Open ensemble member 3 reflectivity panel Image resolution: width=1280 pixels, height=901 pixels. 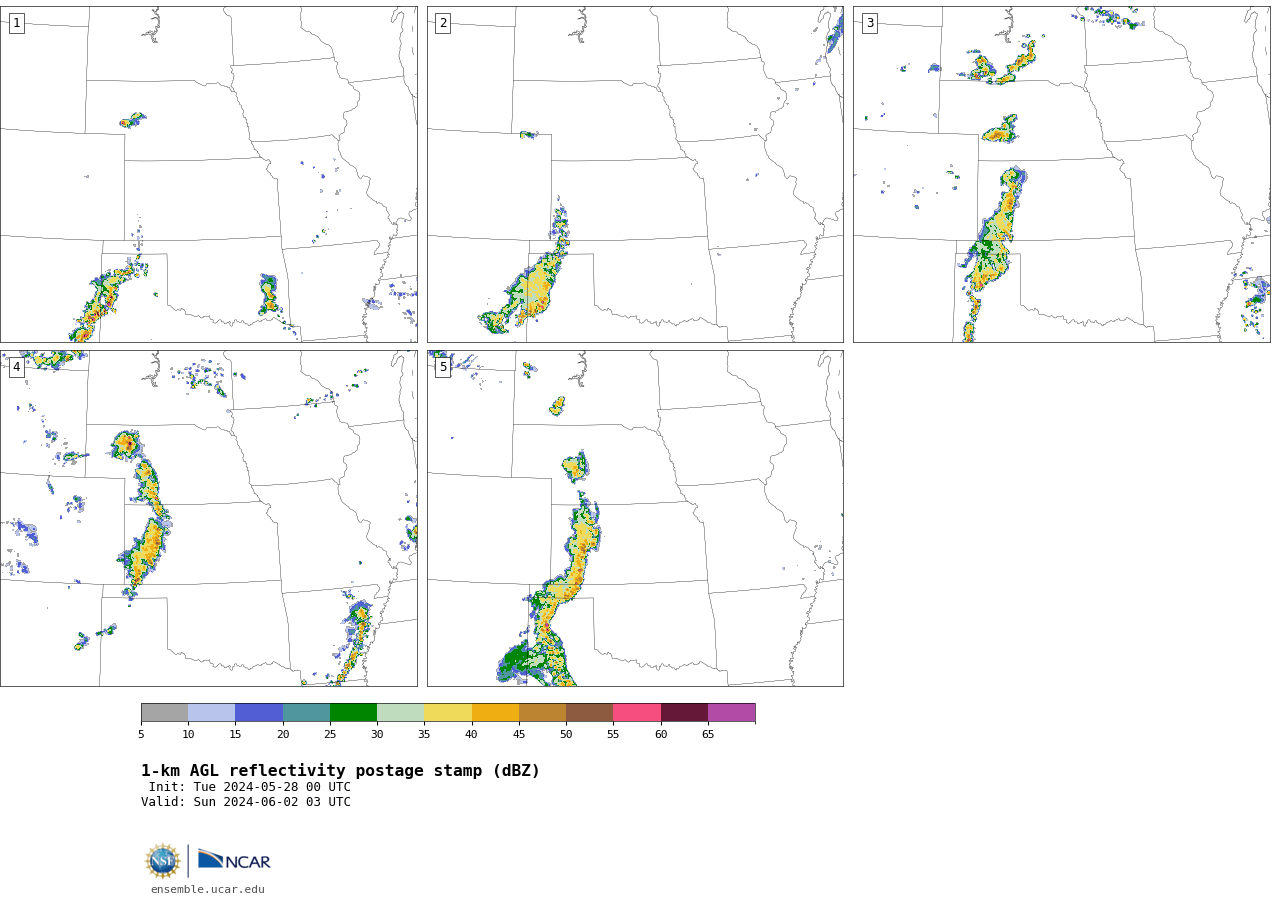[x=1061, y=174]
